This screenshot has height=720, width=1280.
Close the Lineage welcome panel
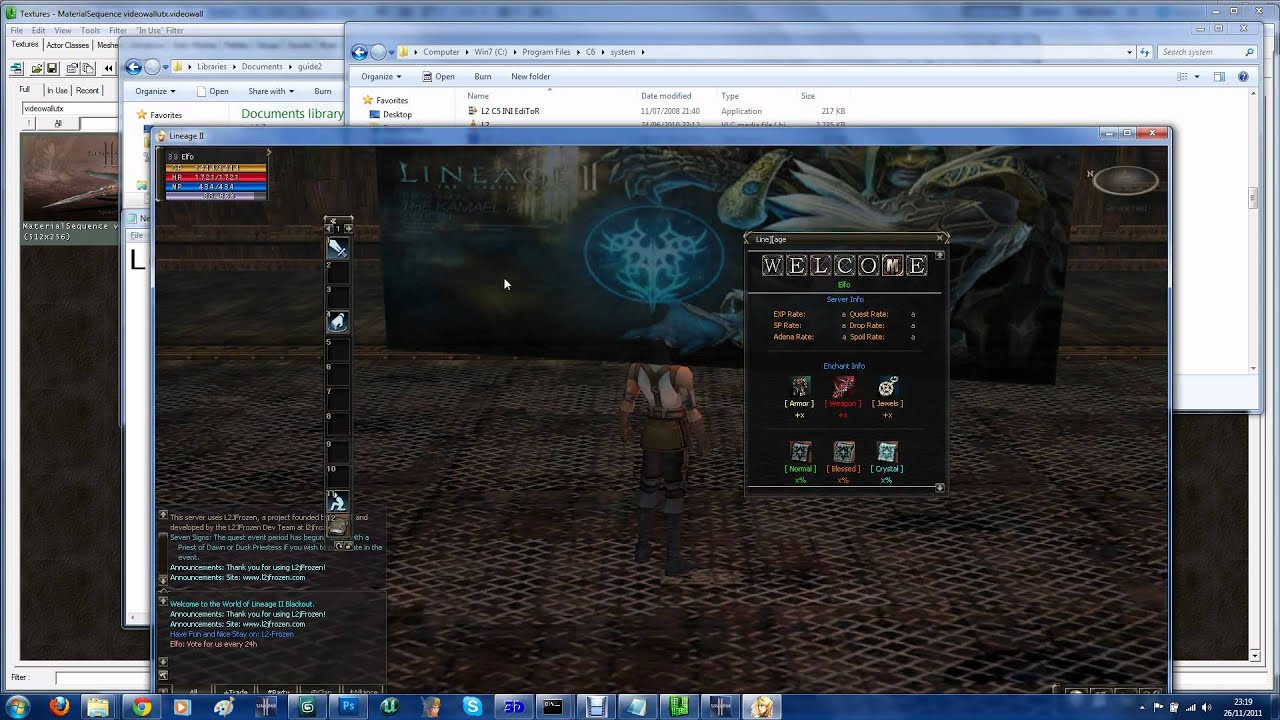pos(939,238)
